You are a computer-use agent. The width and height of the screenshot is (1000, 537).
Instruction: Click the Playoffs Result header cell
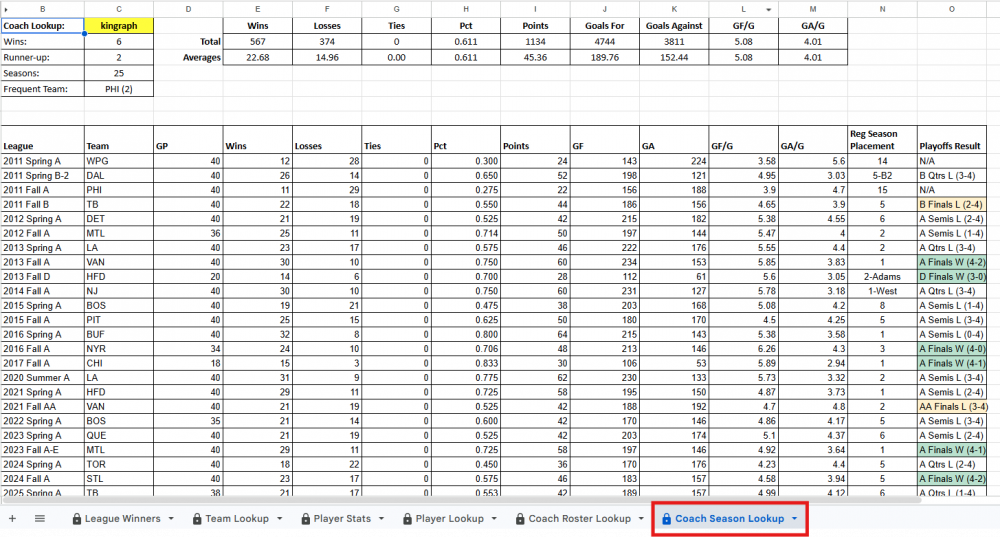point(952,139)
